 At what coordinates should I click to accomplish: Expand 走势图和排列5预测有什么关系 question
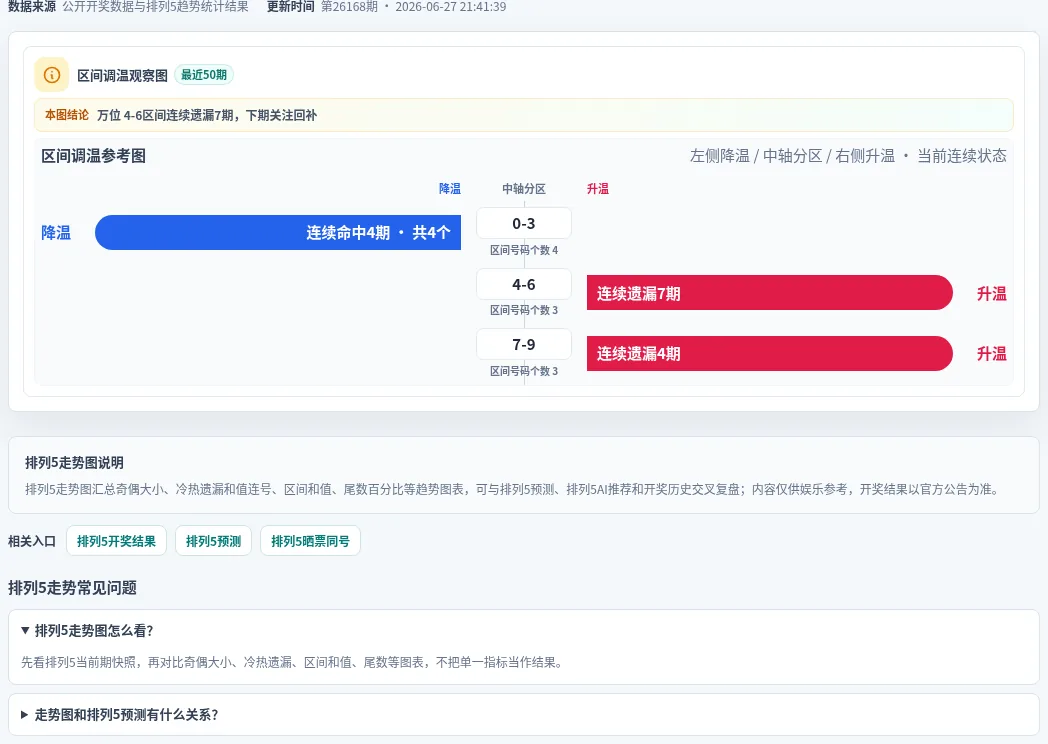(x=524, y=715)
